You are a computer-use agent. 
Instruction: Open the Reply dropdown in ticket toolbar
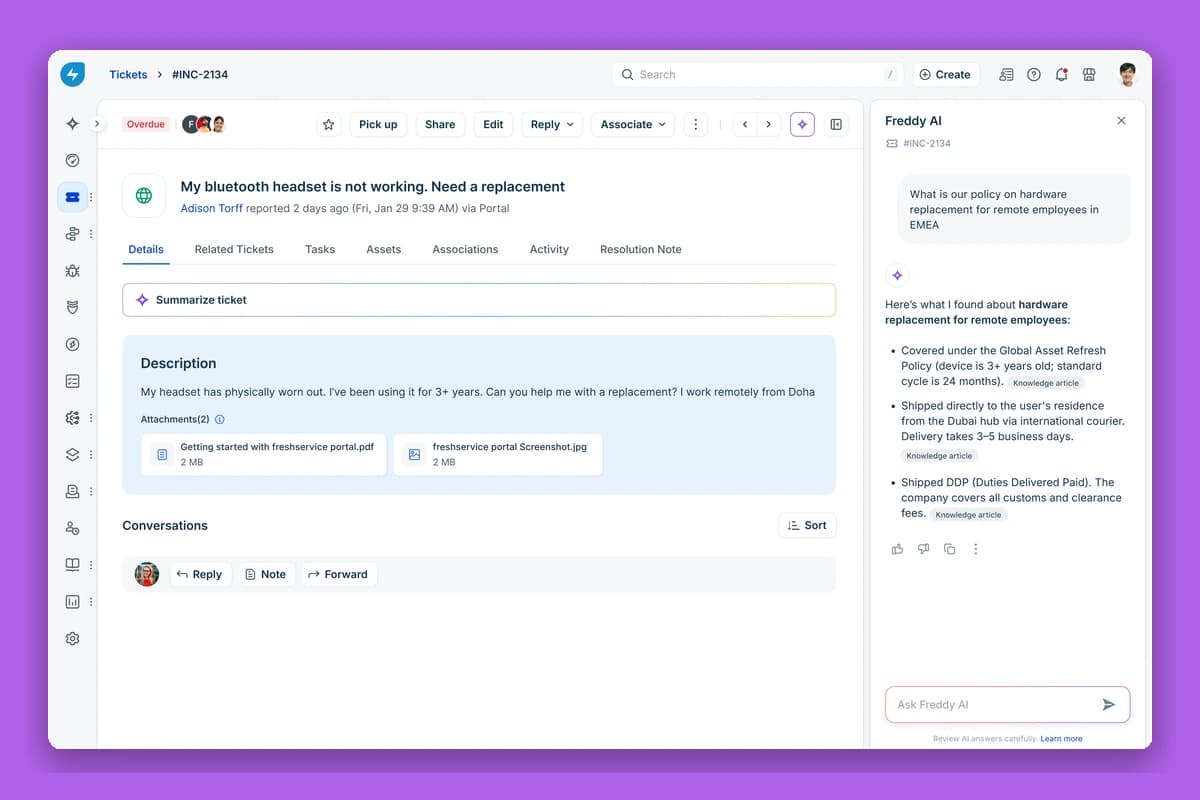pyautogui.click(x=552, y=124)
